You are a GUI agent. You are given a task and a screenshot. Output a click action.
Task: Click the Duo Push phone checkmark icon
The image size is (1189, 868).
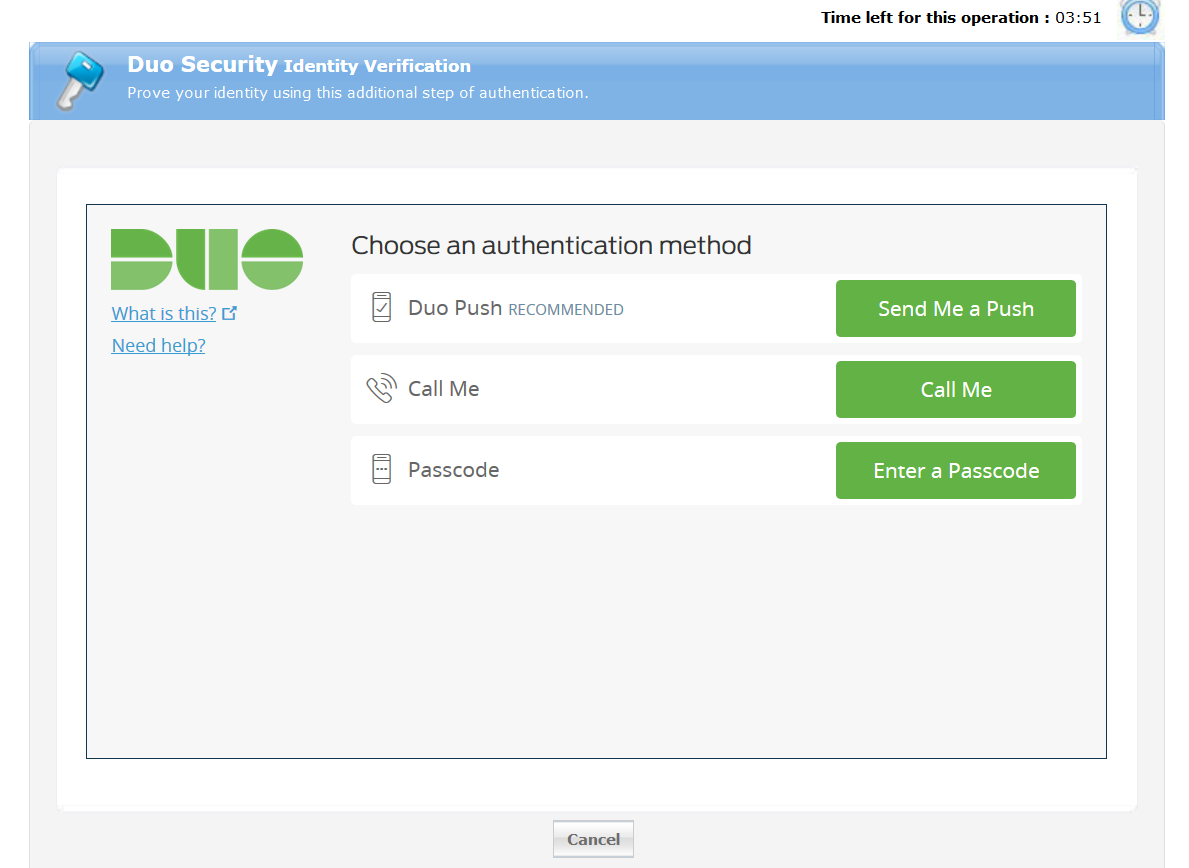point(381,308)
